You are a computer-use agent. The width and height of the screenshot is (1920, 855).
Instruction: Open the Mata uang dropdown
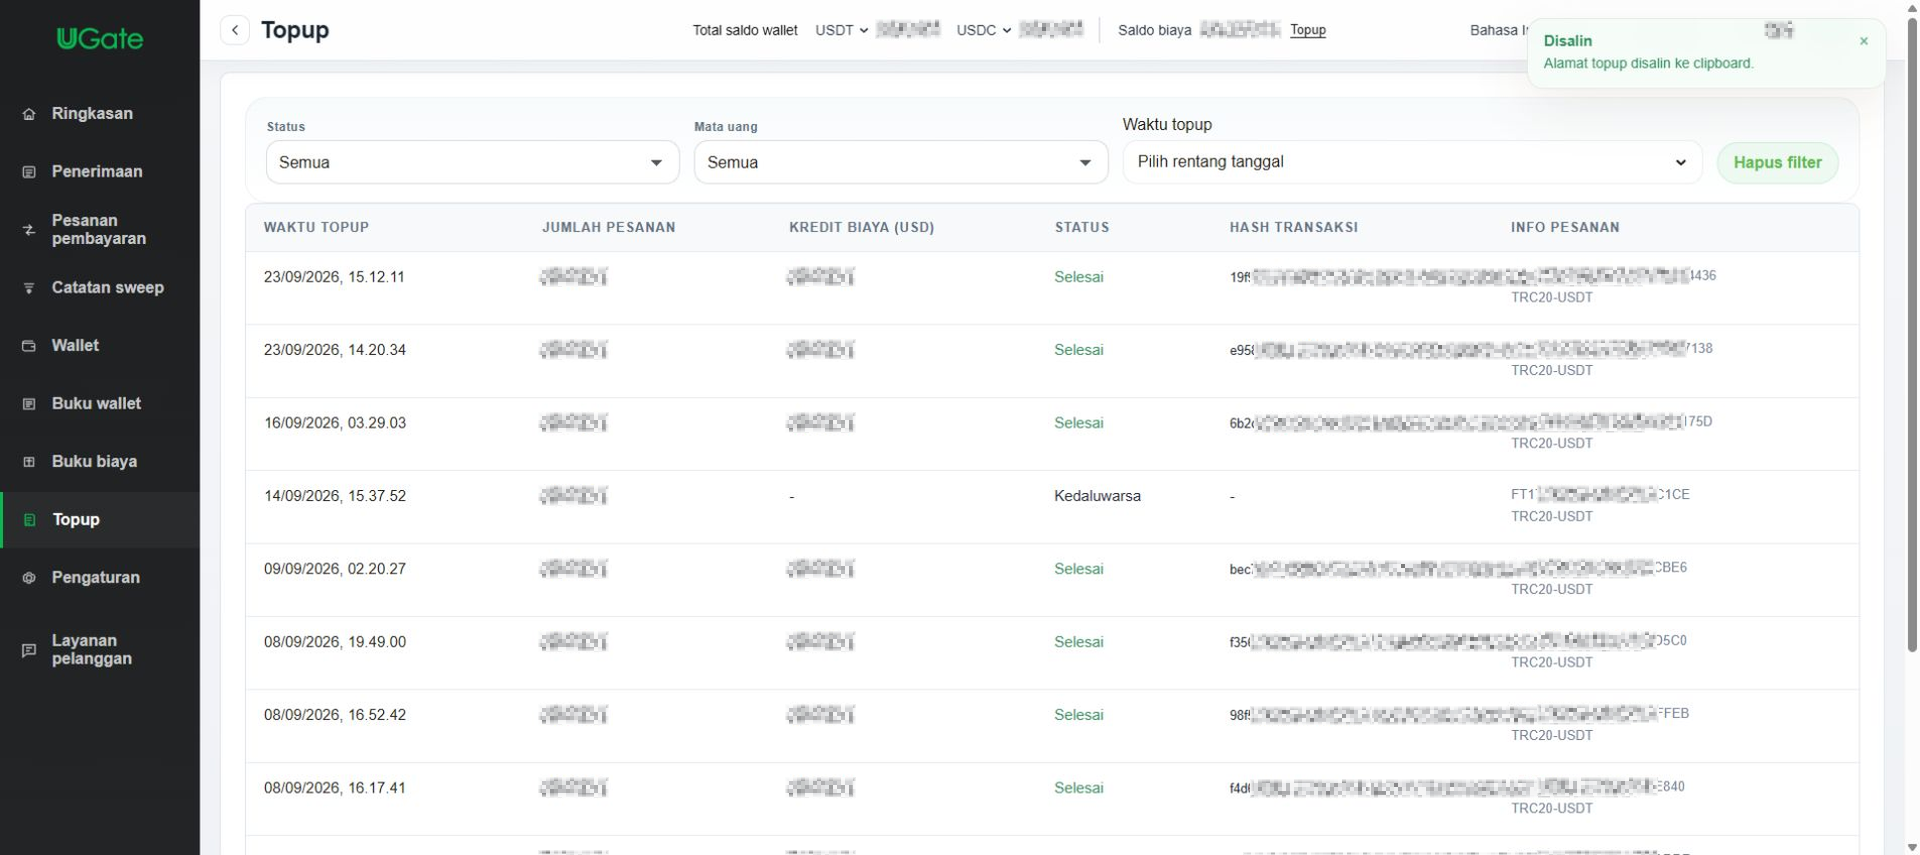coord(900,162)
